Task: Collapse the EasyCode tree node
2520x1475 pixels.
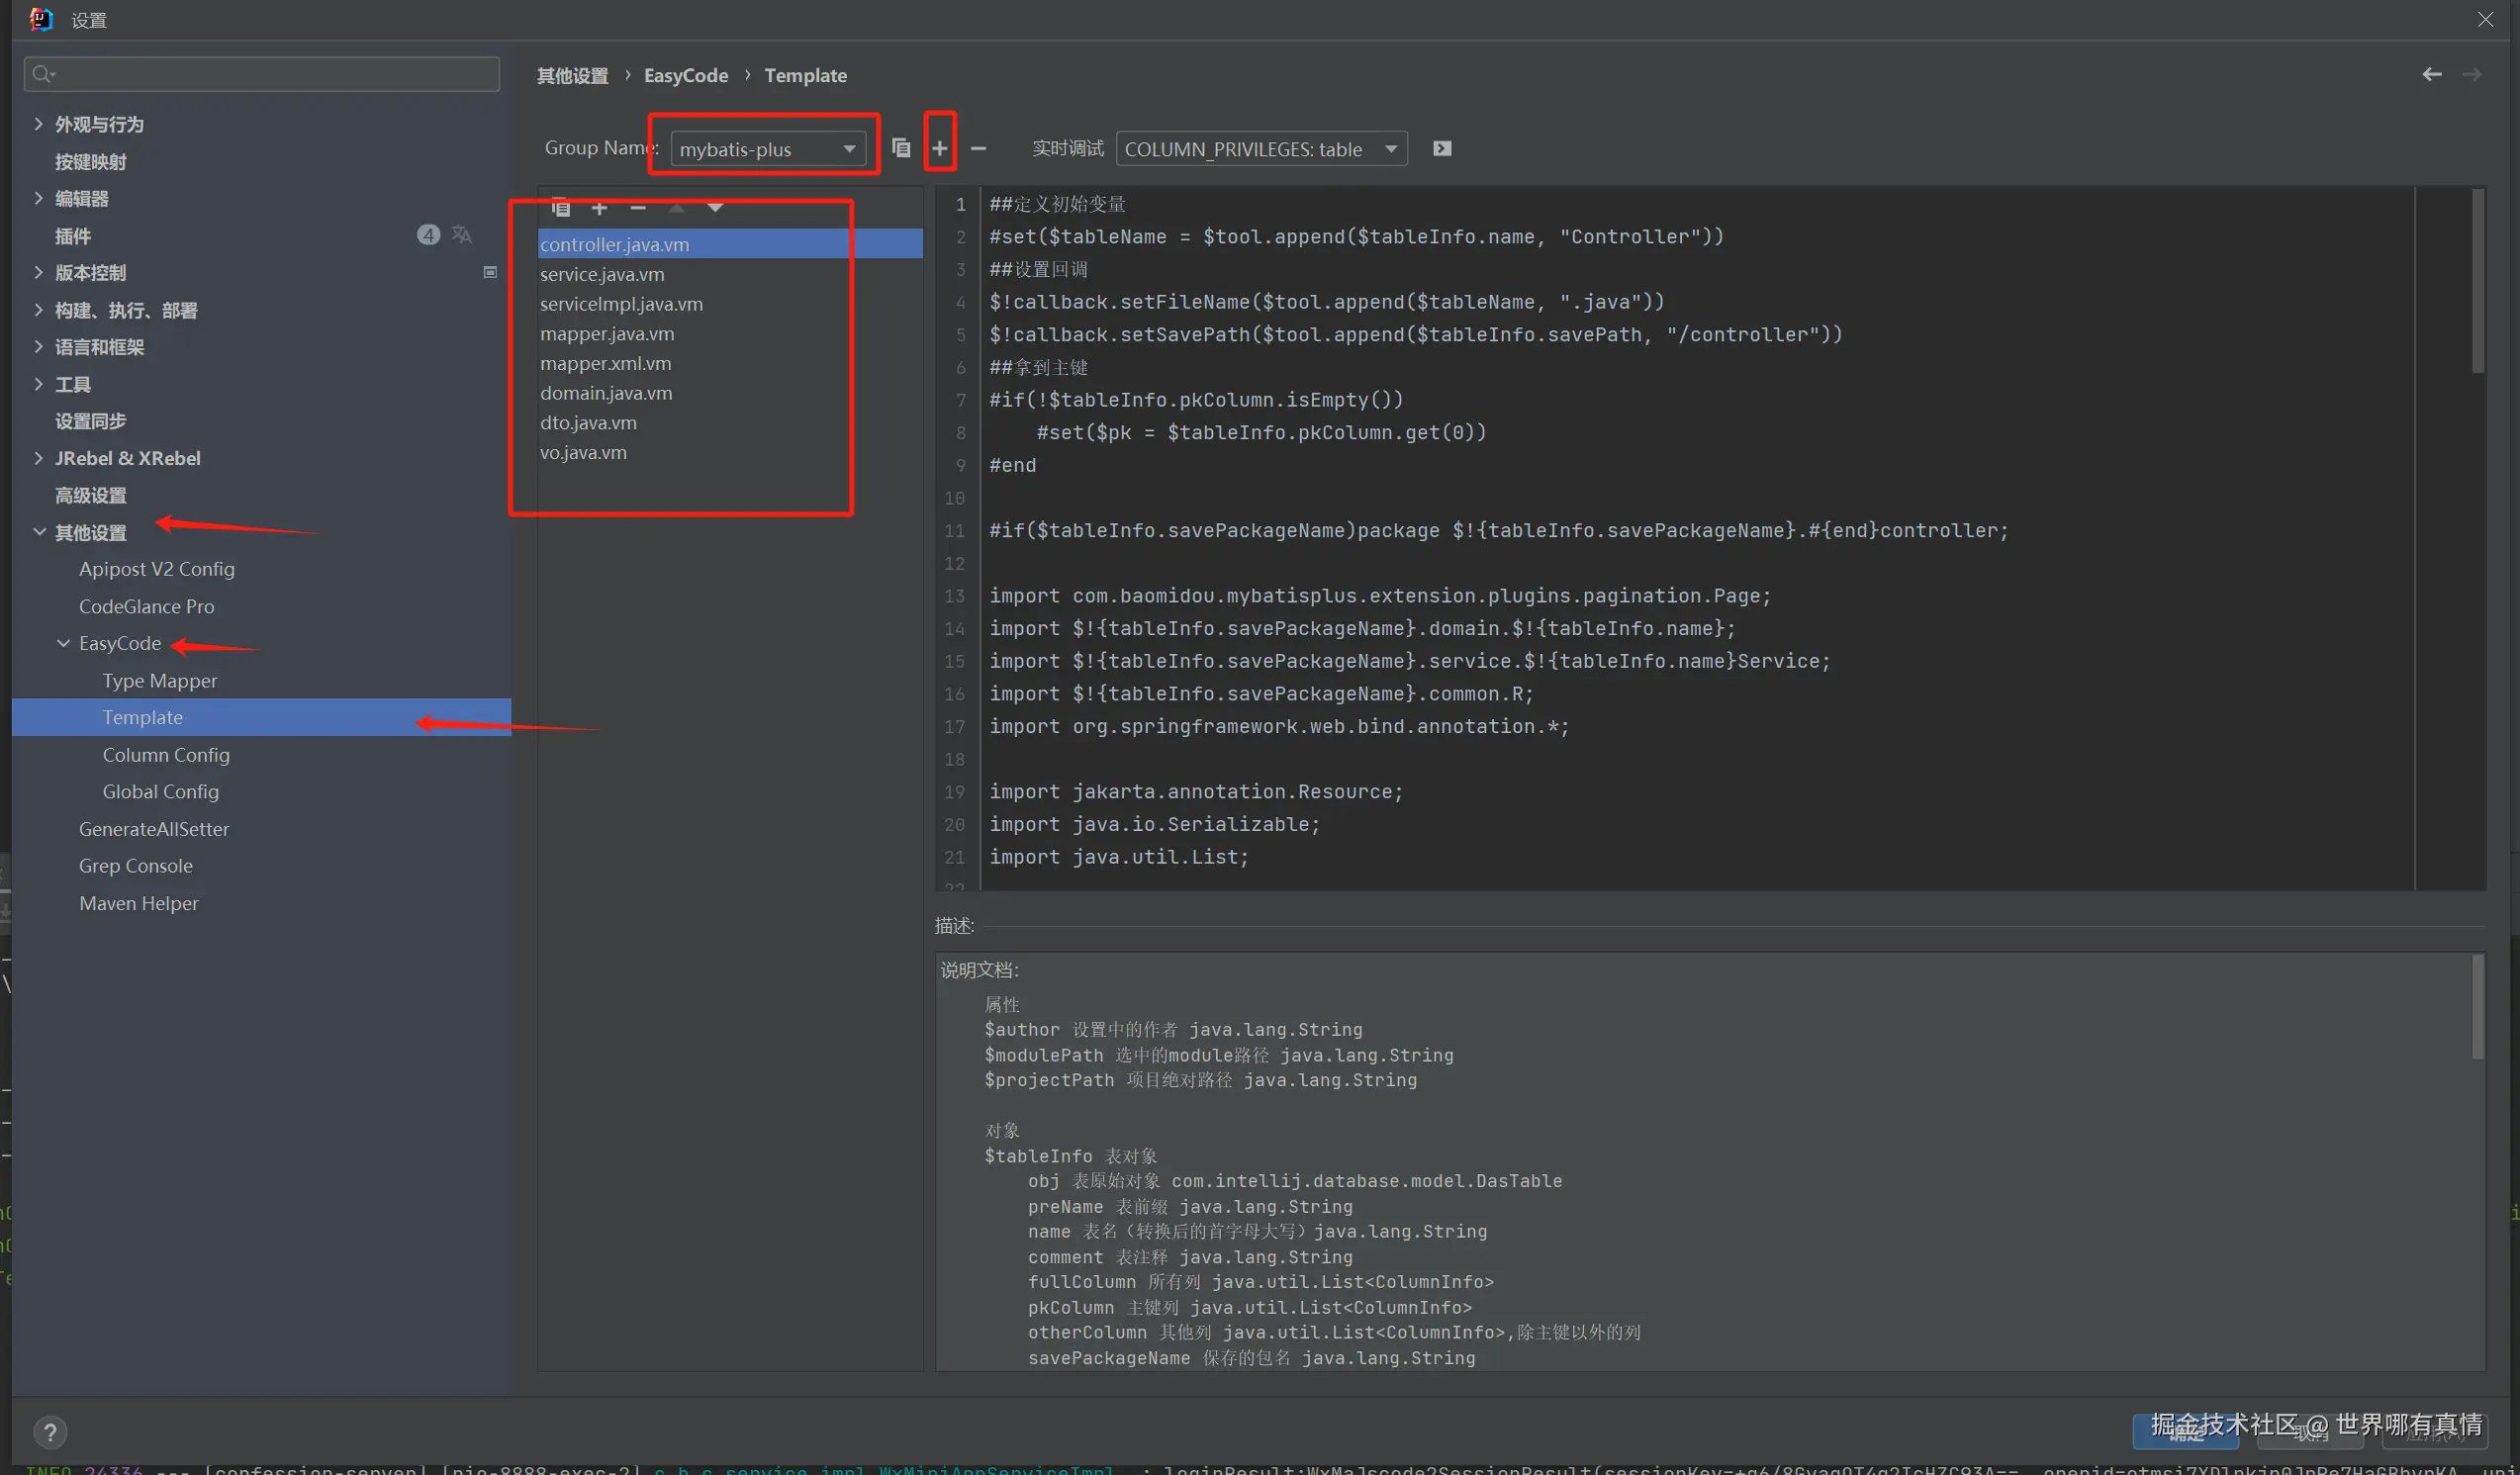Action: click(64, 643)
